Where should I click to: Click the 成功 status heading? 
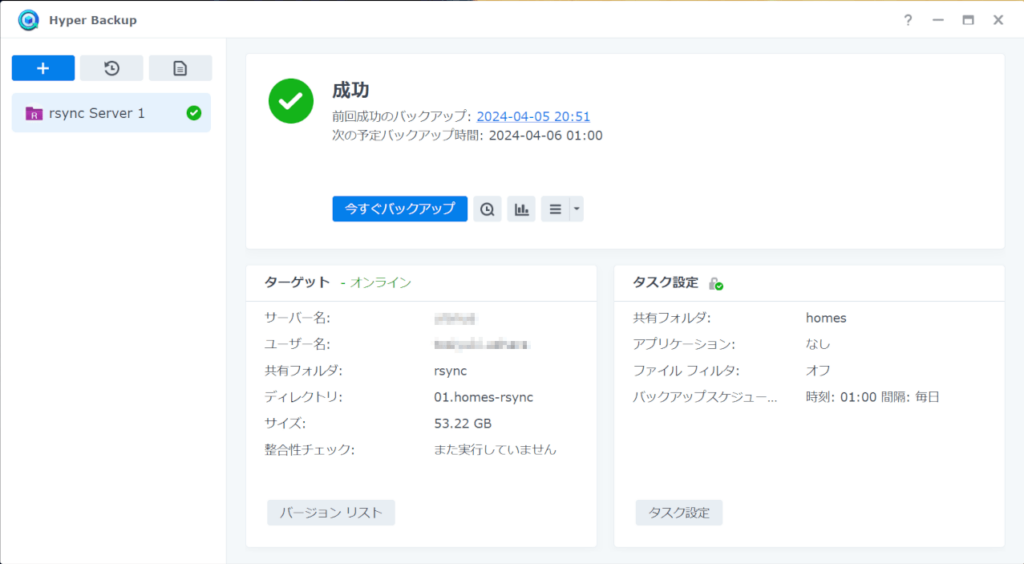pos(351,90)
